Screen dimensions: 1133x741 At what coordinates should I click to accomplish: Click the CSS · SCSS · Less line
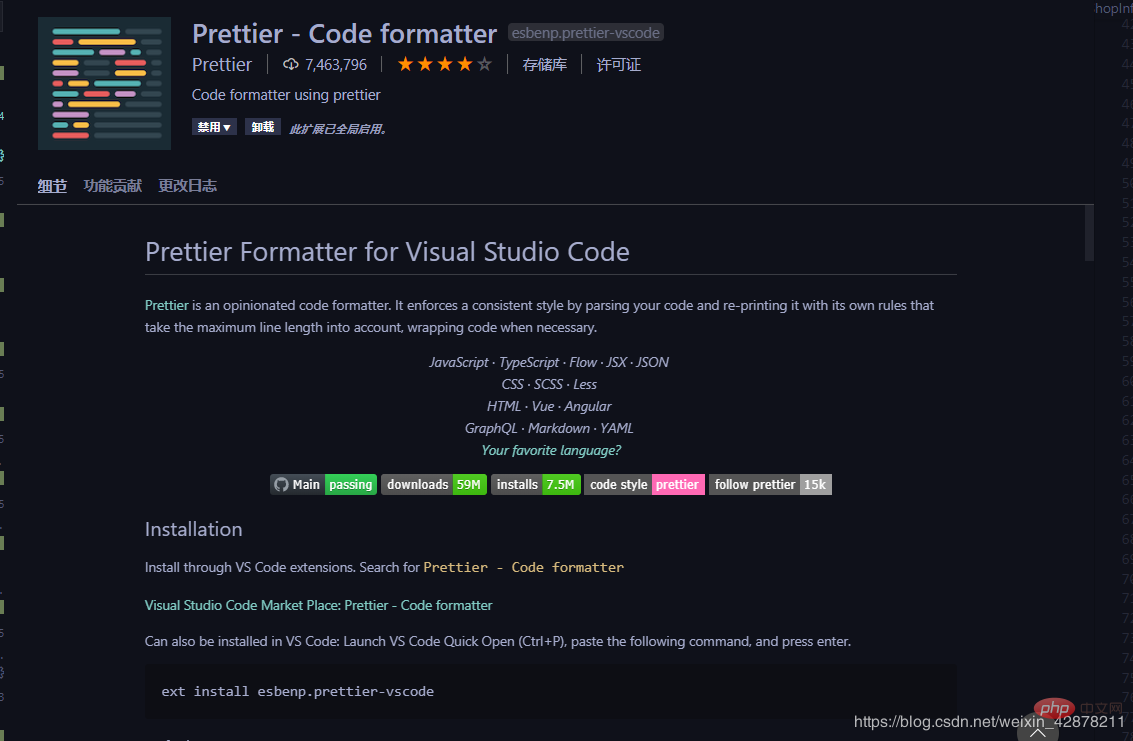point(549,385)
